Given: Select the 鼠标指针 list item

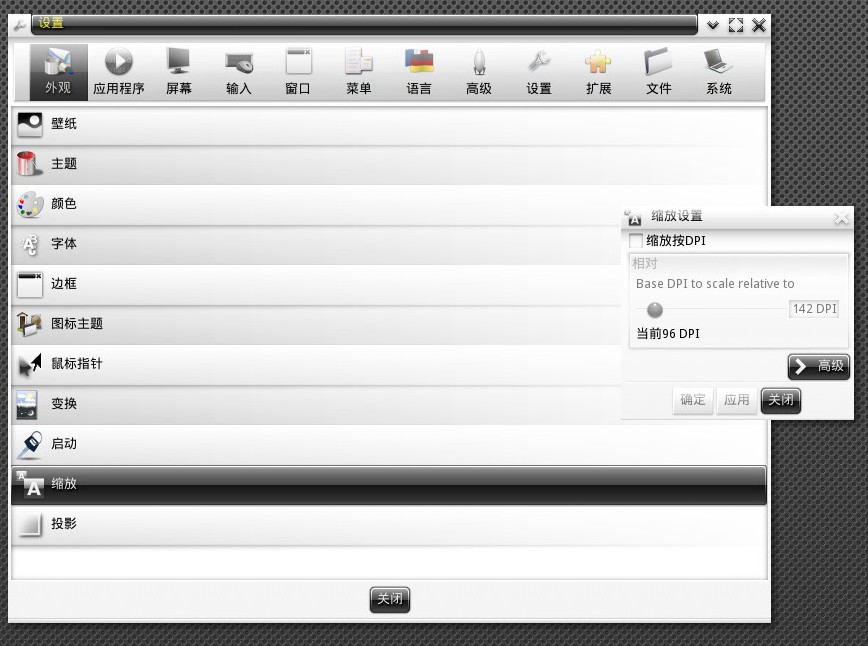Looking at the screenshot, I should point(316,364).
